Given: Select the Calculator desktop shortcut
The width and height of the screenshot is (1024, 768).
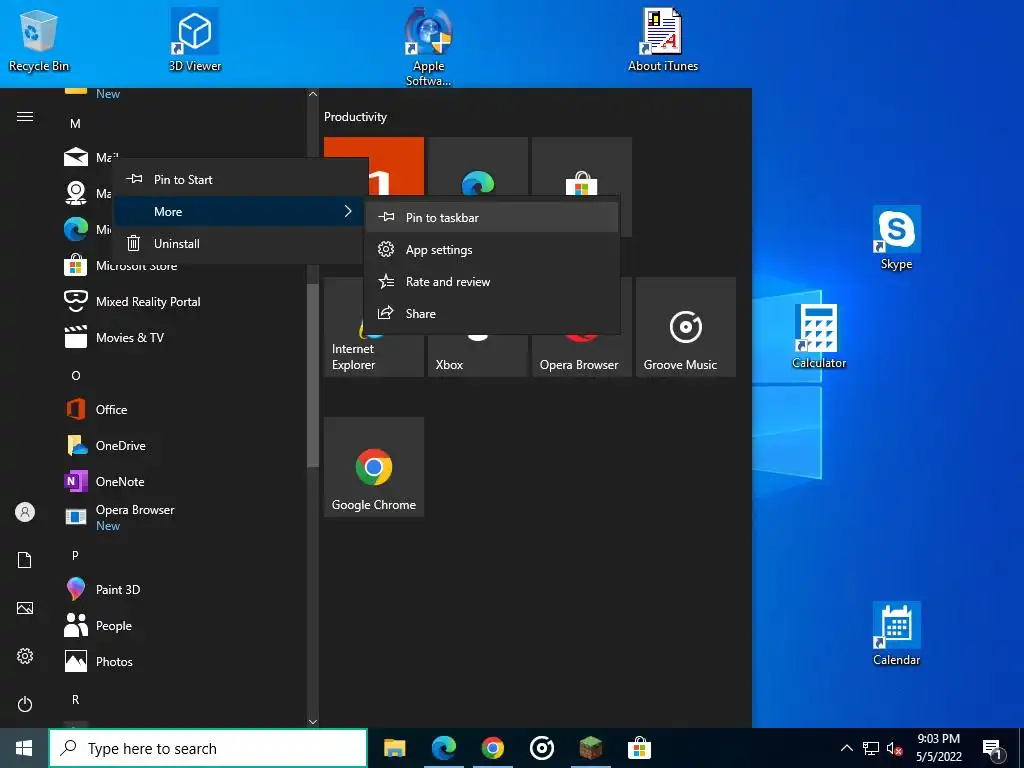Looking at the screenshot, I should coord(819,337).
